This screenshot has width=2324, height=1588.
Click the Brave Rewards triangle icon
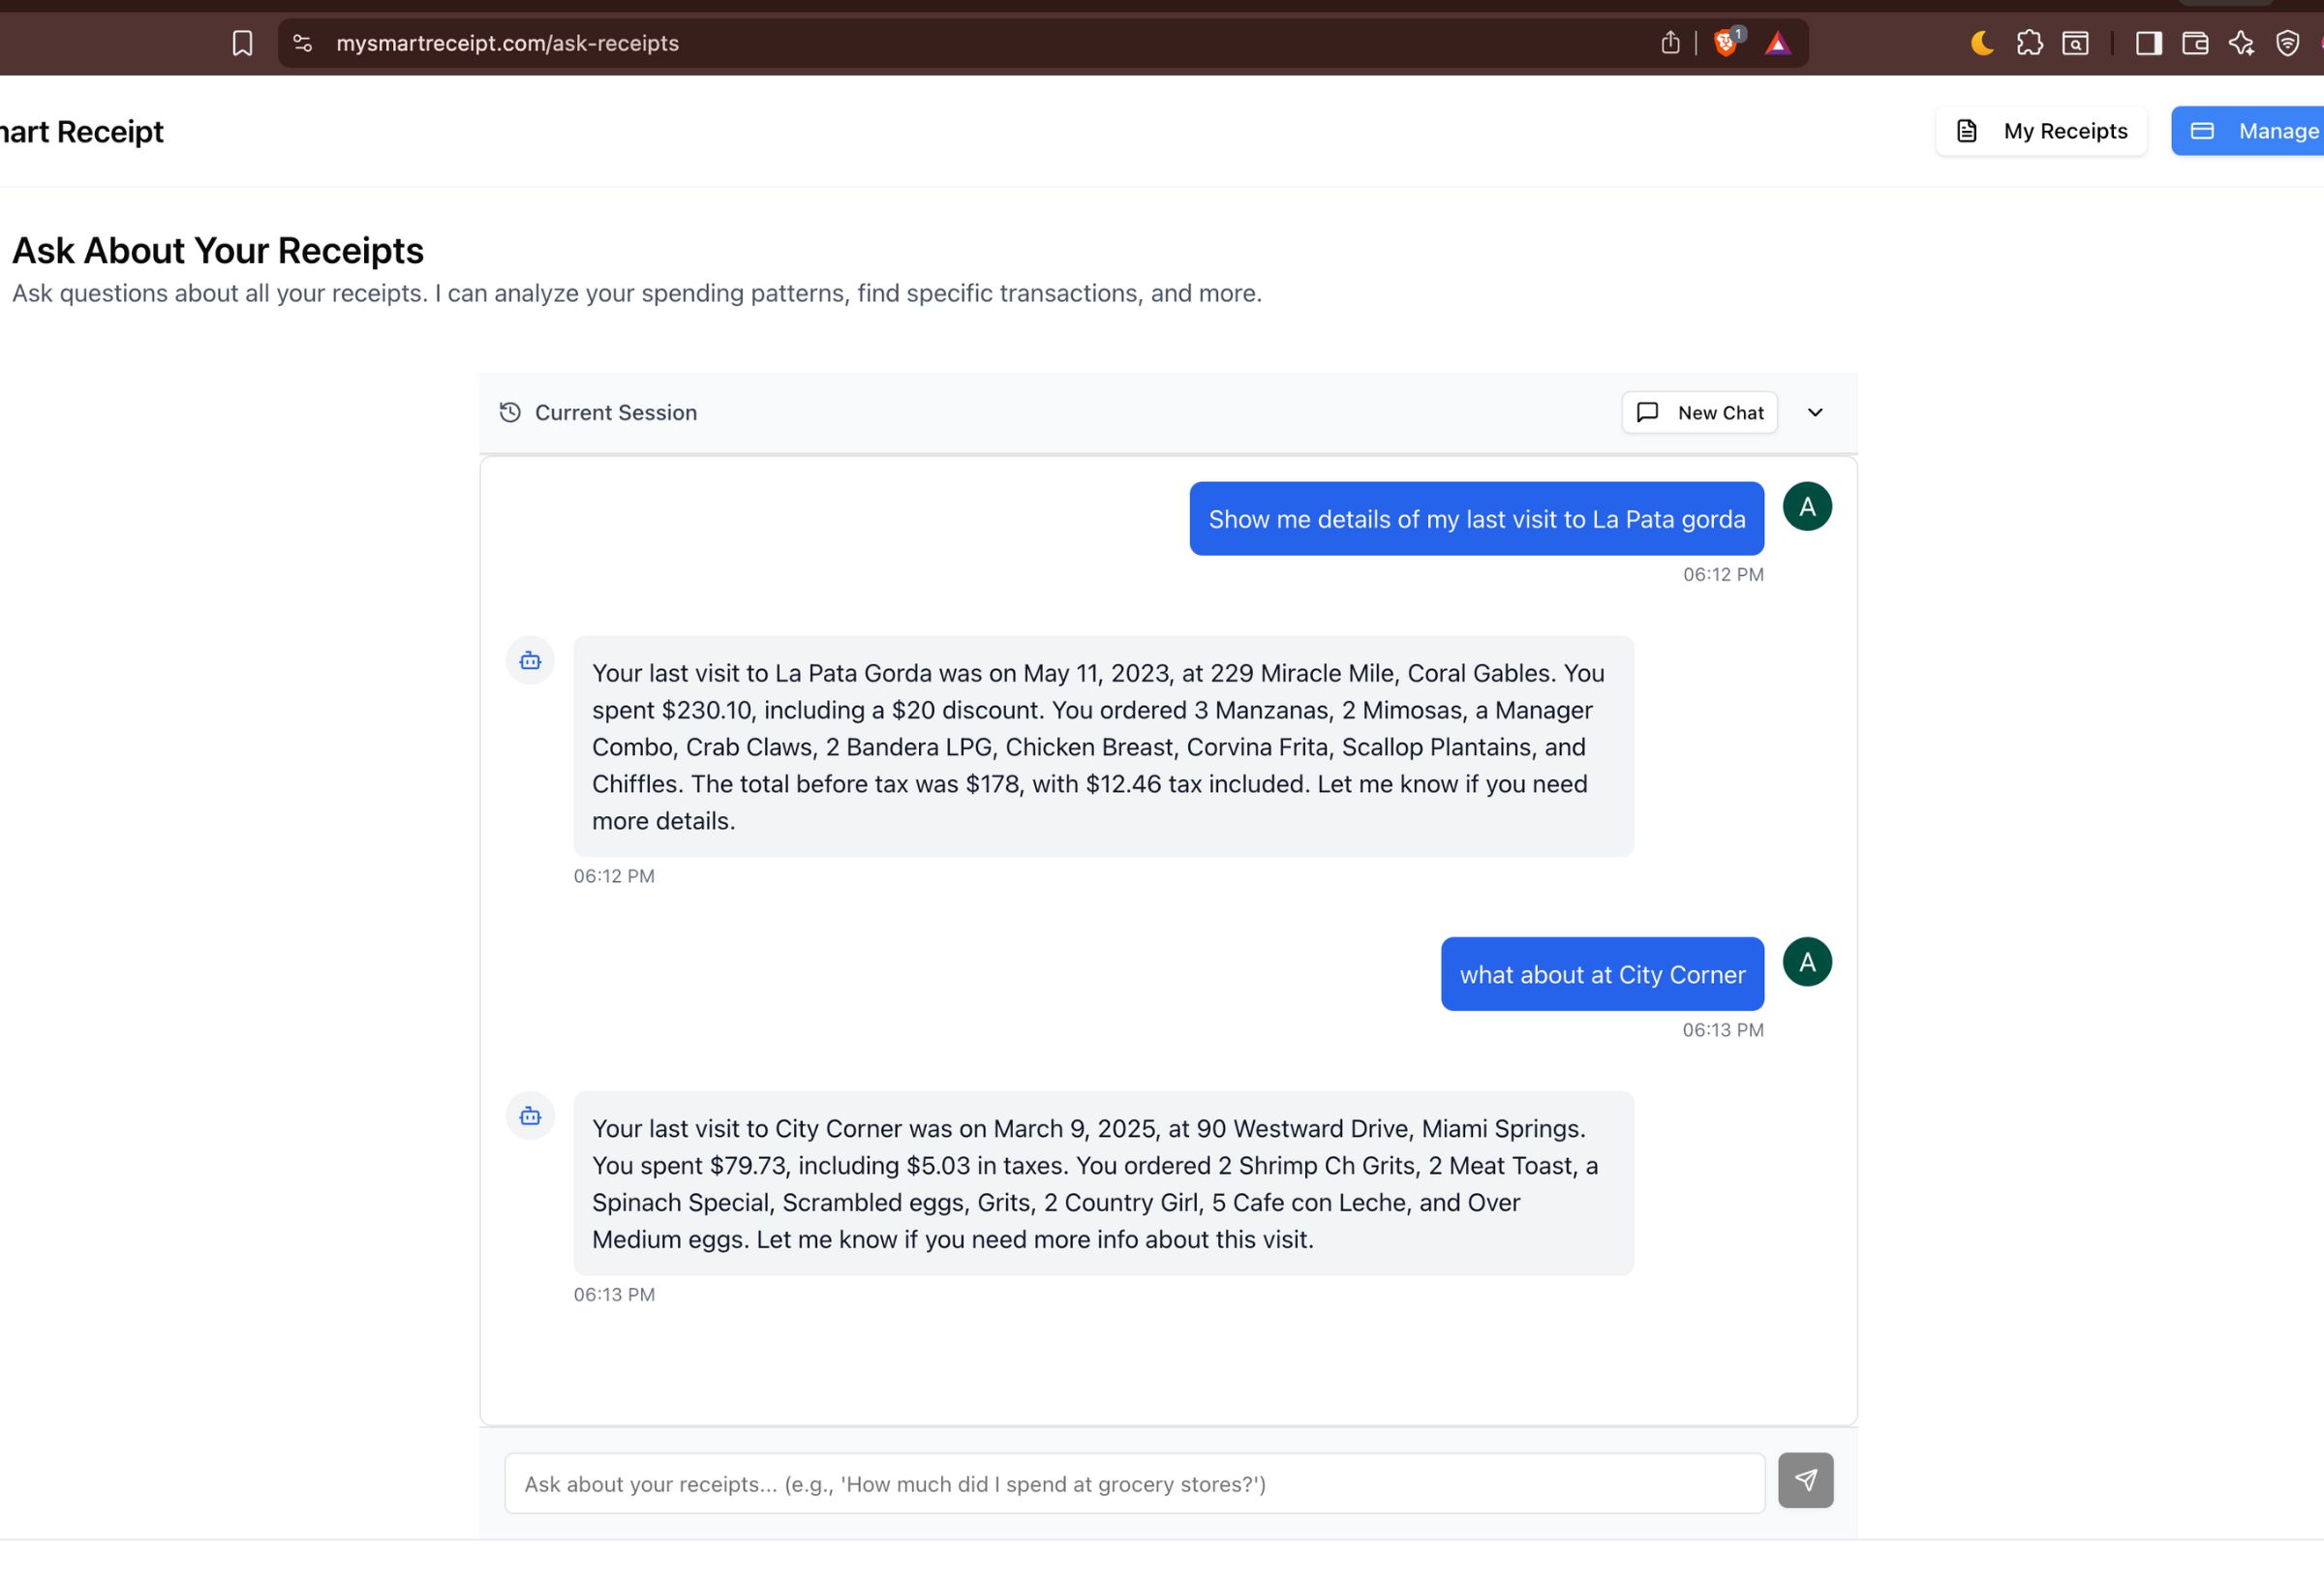[x=1777, y=43]
